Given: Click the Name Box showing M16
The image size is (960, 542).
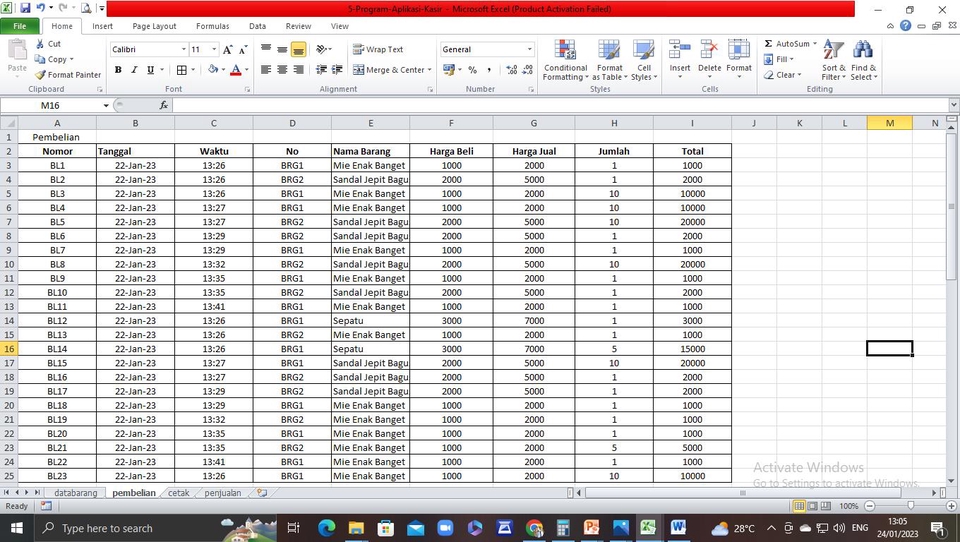Looking at the screenshot, I should tap(50, 105).
